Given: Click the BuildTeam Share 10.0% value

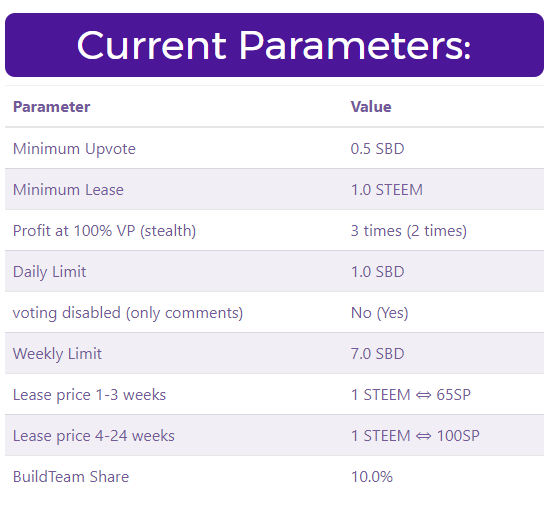Looking at the screenshot, I should [372, 477].
